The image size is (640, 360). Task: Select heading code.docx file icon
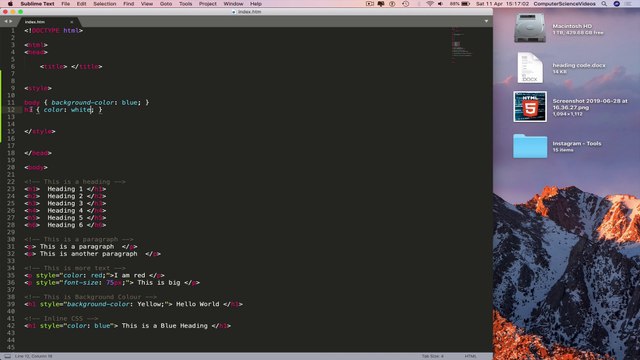point(530,67)
